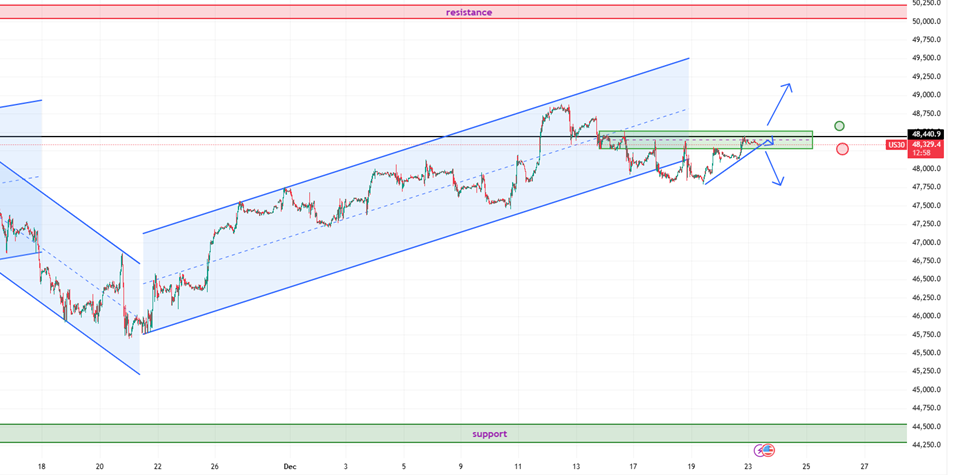The image size is (953, 475).
Task: Click the US flag economic event icon
Action: pyautogui.click(x=769, y=451)
